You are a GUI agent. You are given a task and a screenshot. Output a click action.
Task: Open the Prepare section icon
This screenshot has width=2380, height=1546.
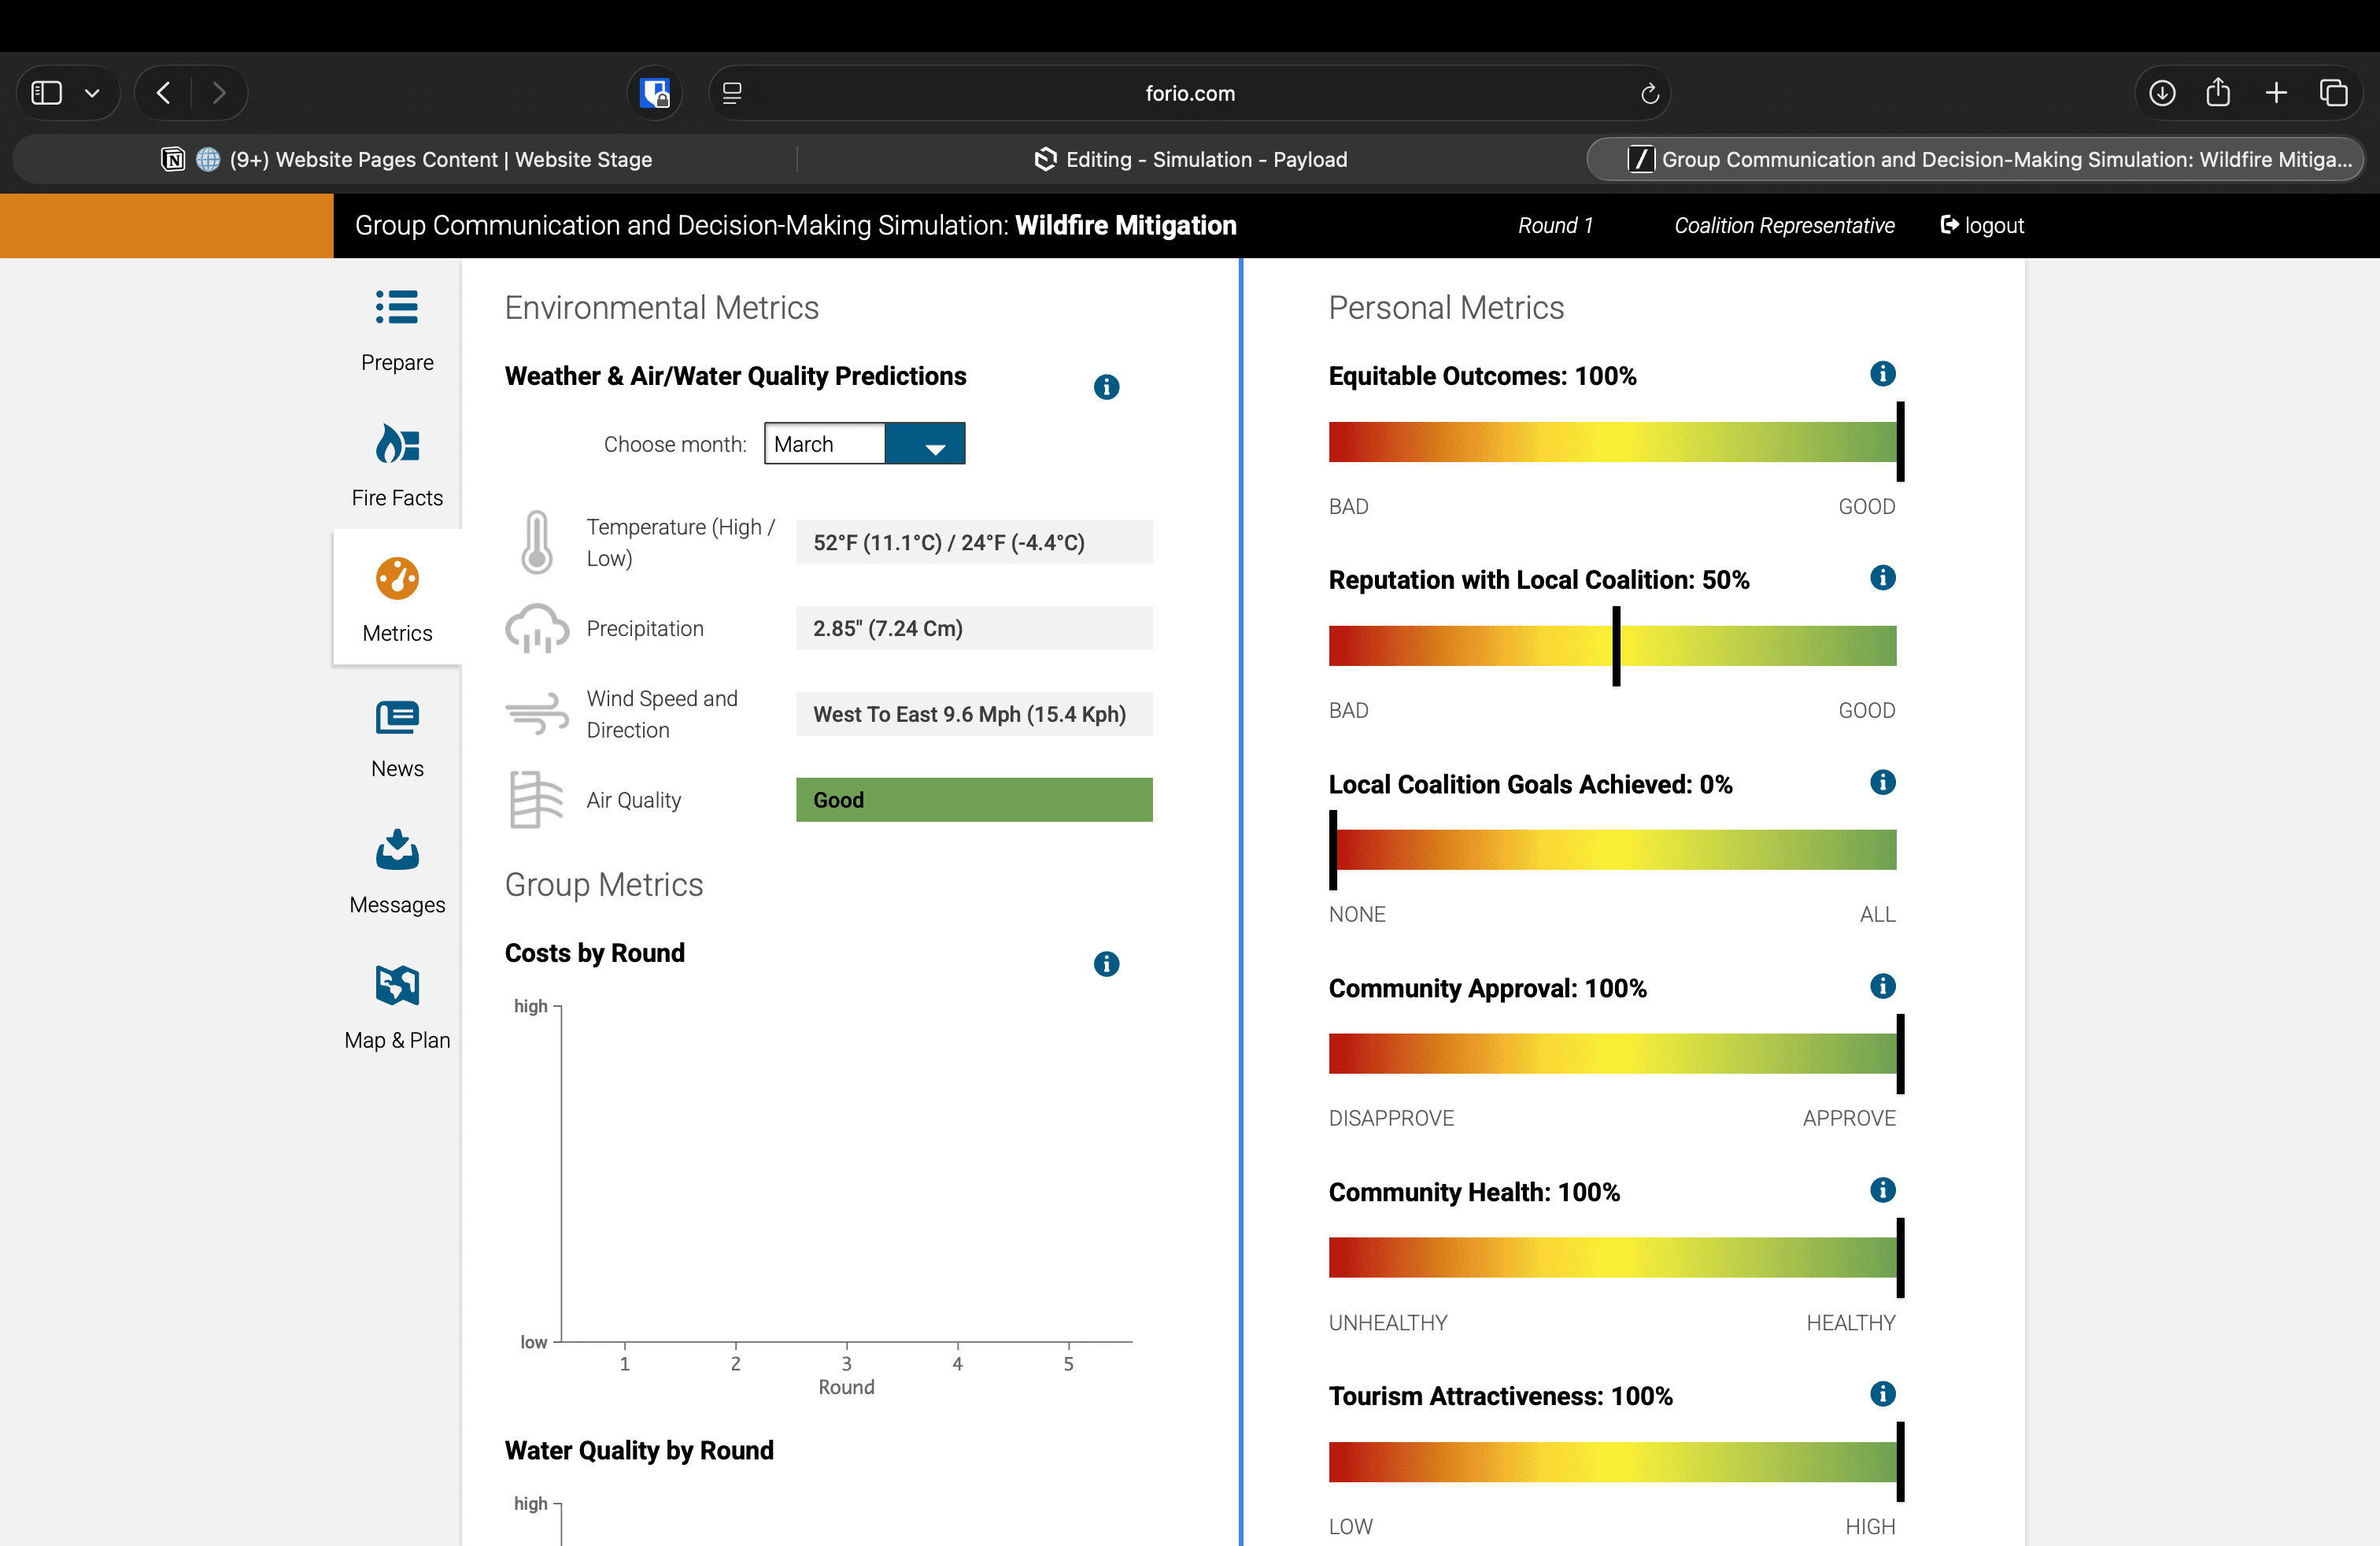click(397, 308)
